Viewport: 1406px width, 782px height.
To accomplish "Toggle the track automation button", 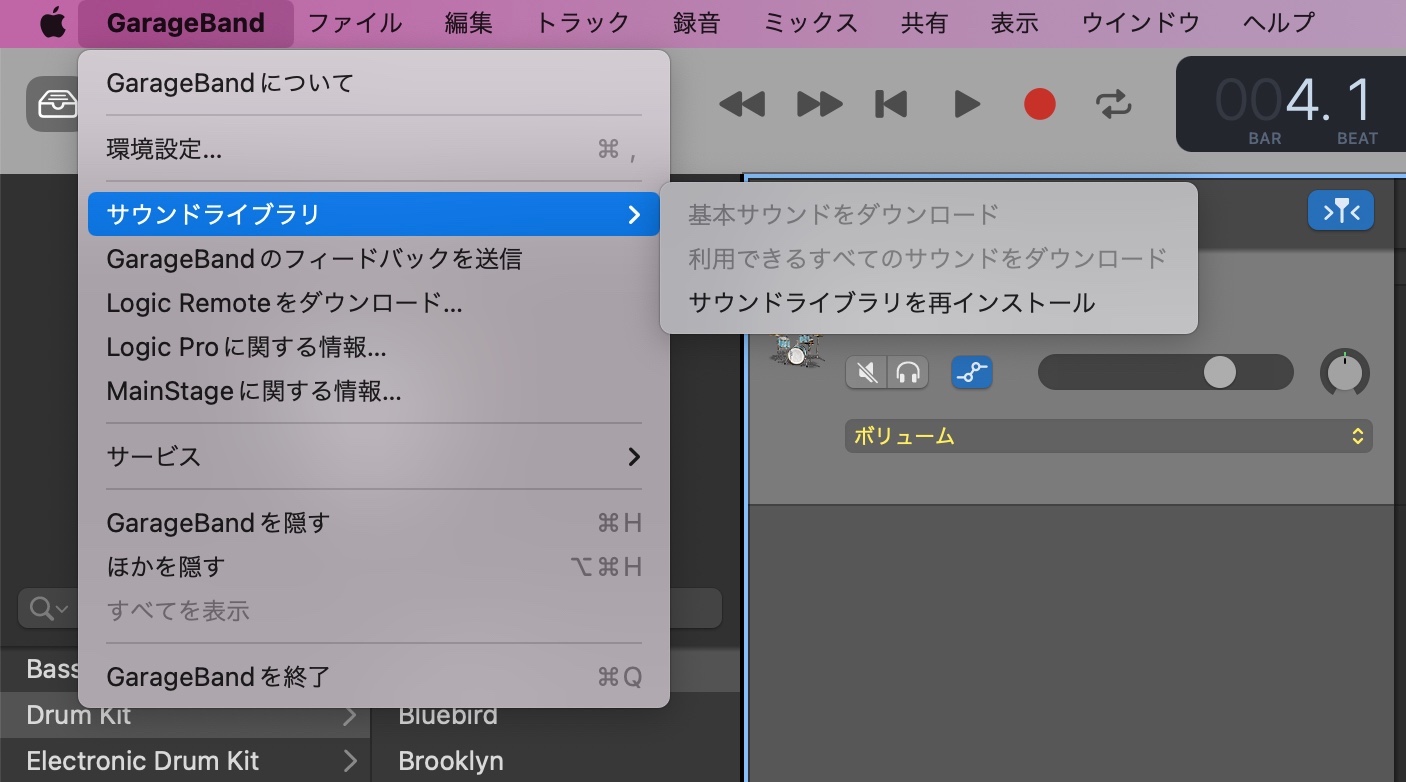I will (971, 373).
